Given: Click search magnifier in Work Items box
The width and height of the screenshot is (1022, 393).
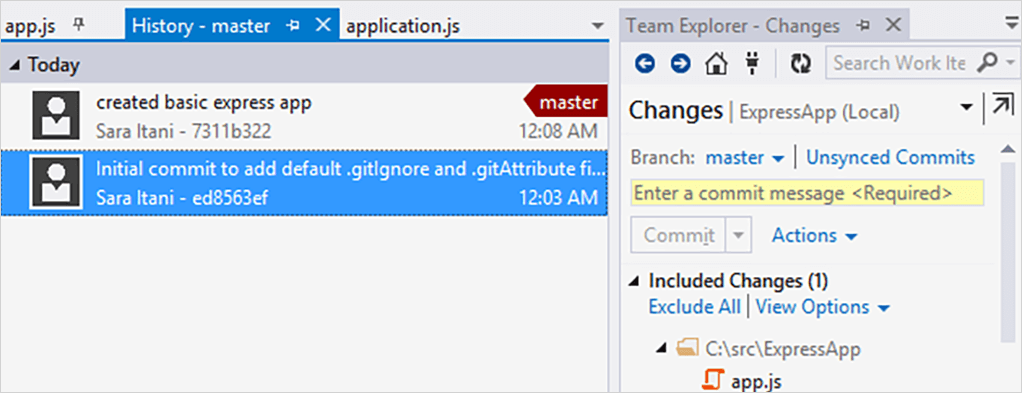Looking at the screenshot, I should click(x=987, y=63).
